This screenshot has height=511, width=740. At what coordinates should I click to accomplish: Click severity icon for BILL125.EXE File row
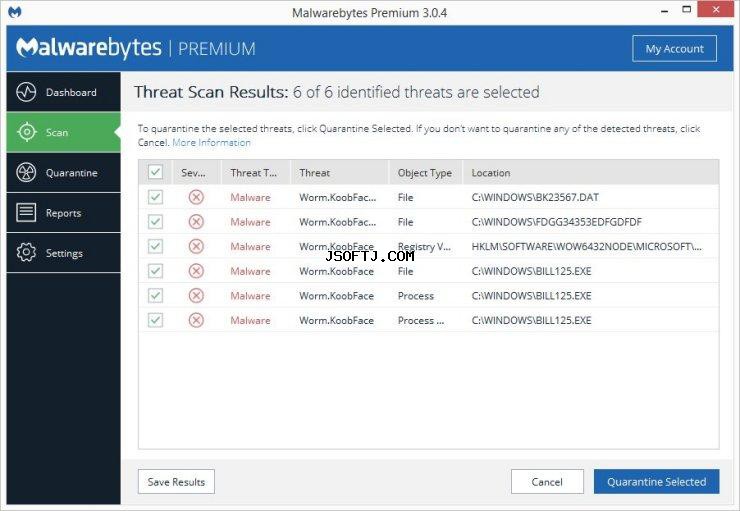(x=196, y=271)
